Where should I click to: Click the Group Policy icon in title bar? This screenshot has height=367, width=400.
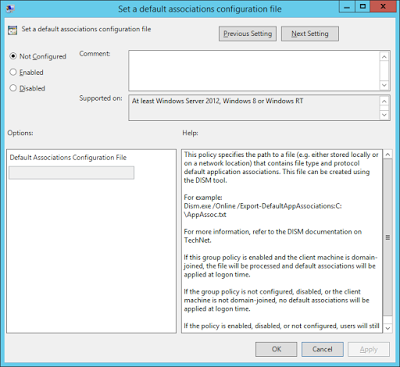tap(10, 8)
